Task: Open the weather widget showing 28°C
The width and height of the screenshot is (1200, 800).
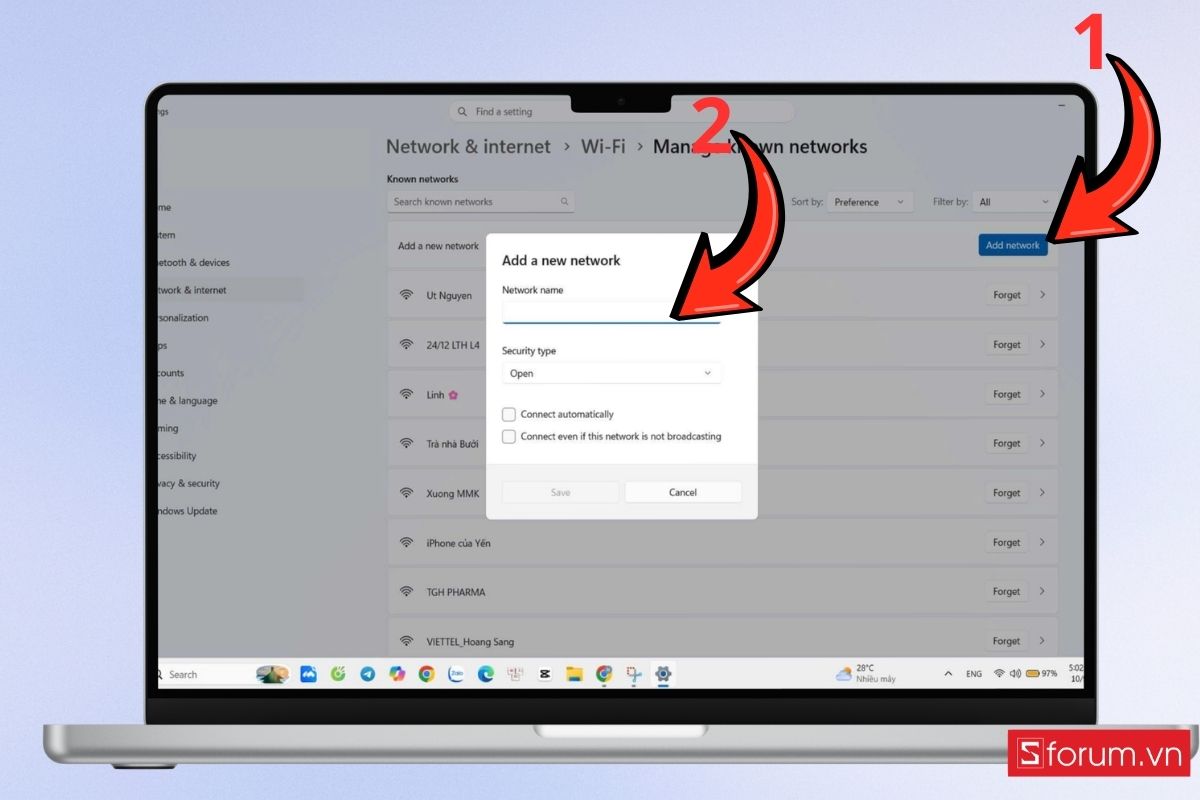Action: (x=866, y=673)
